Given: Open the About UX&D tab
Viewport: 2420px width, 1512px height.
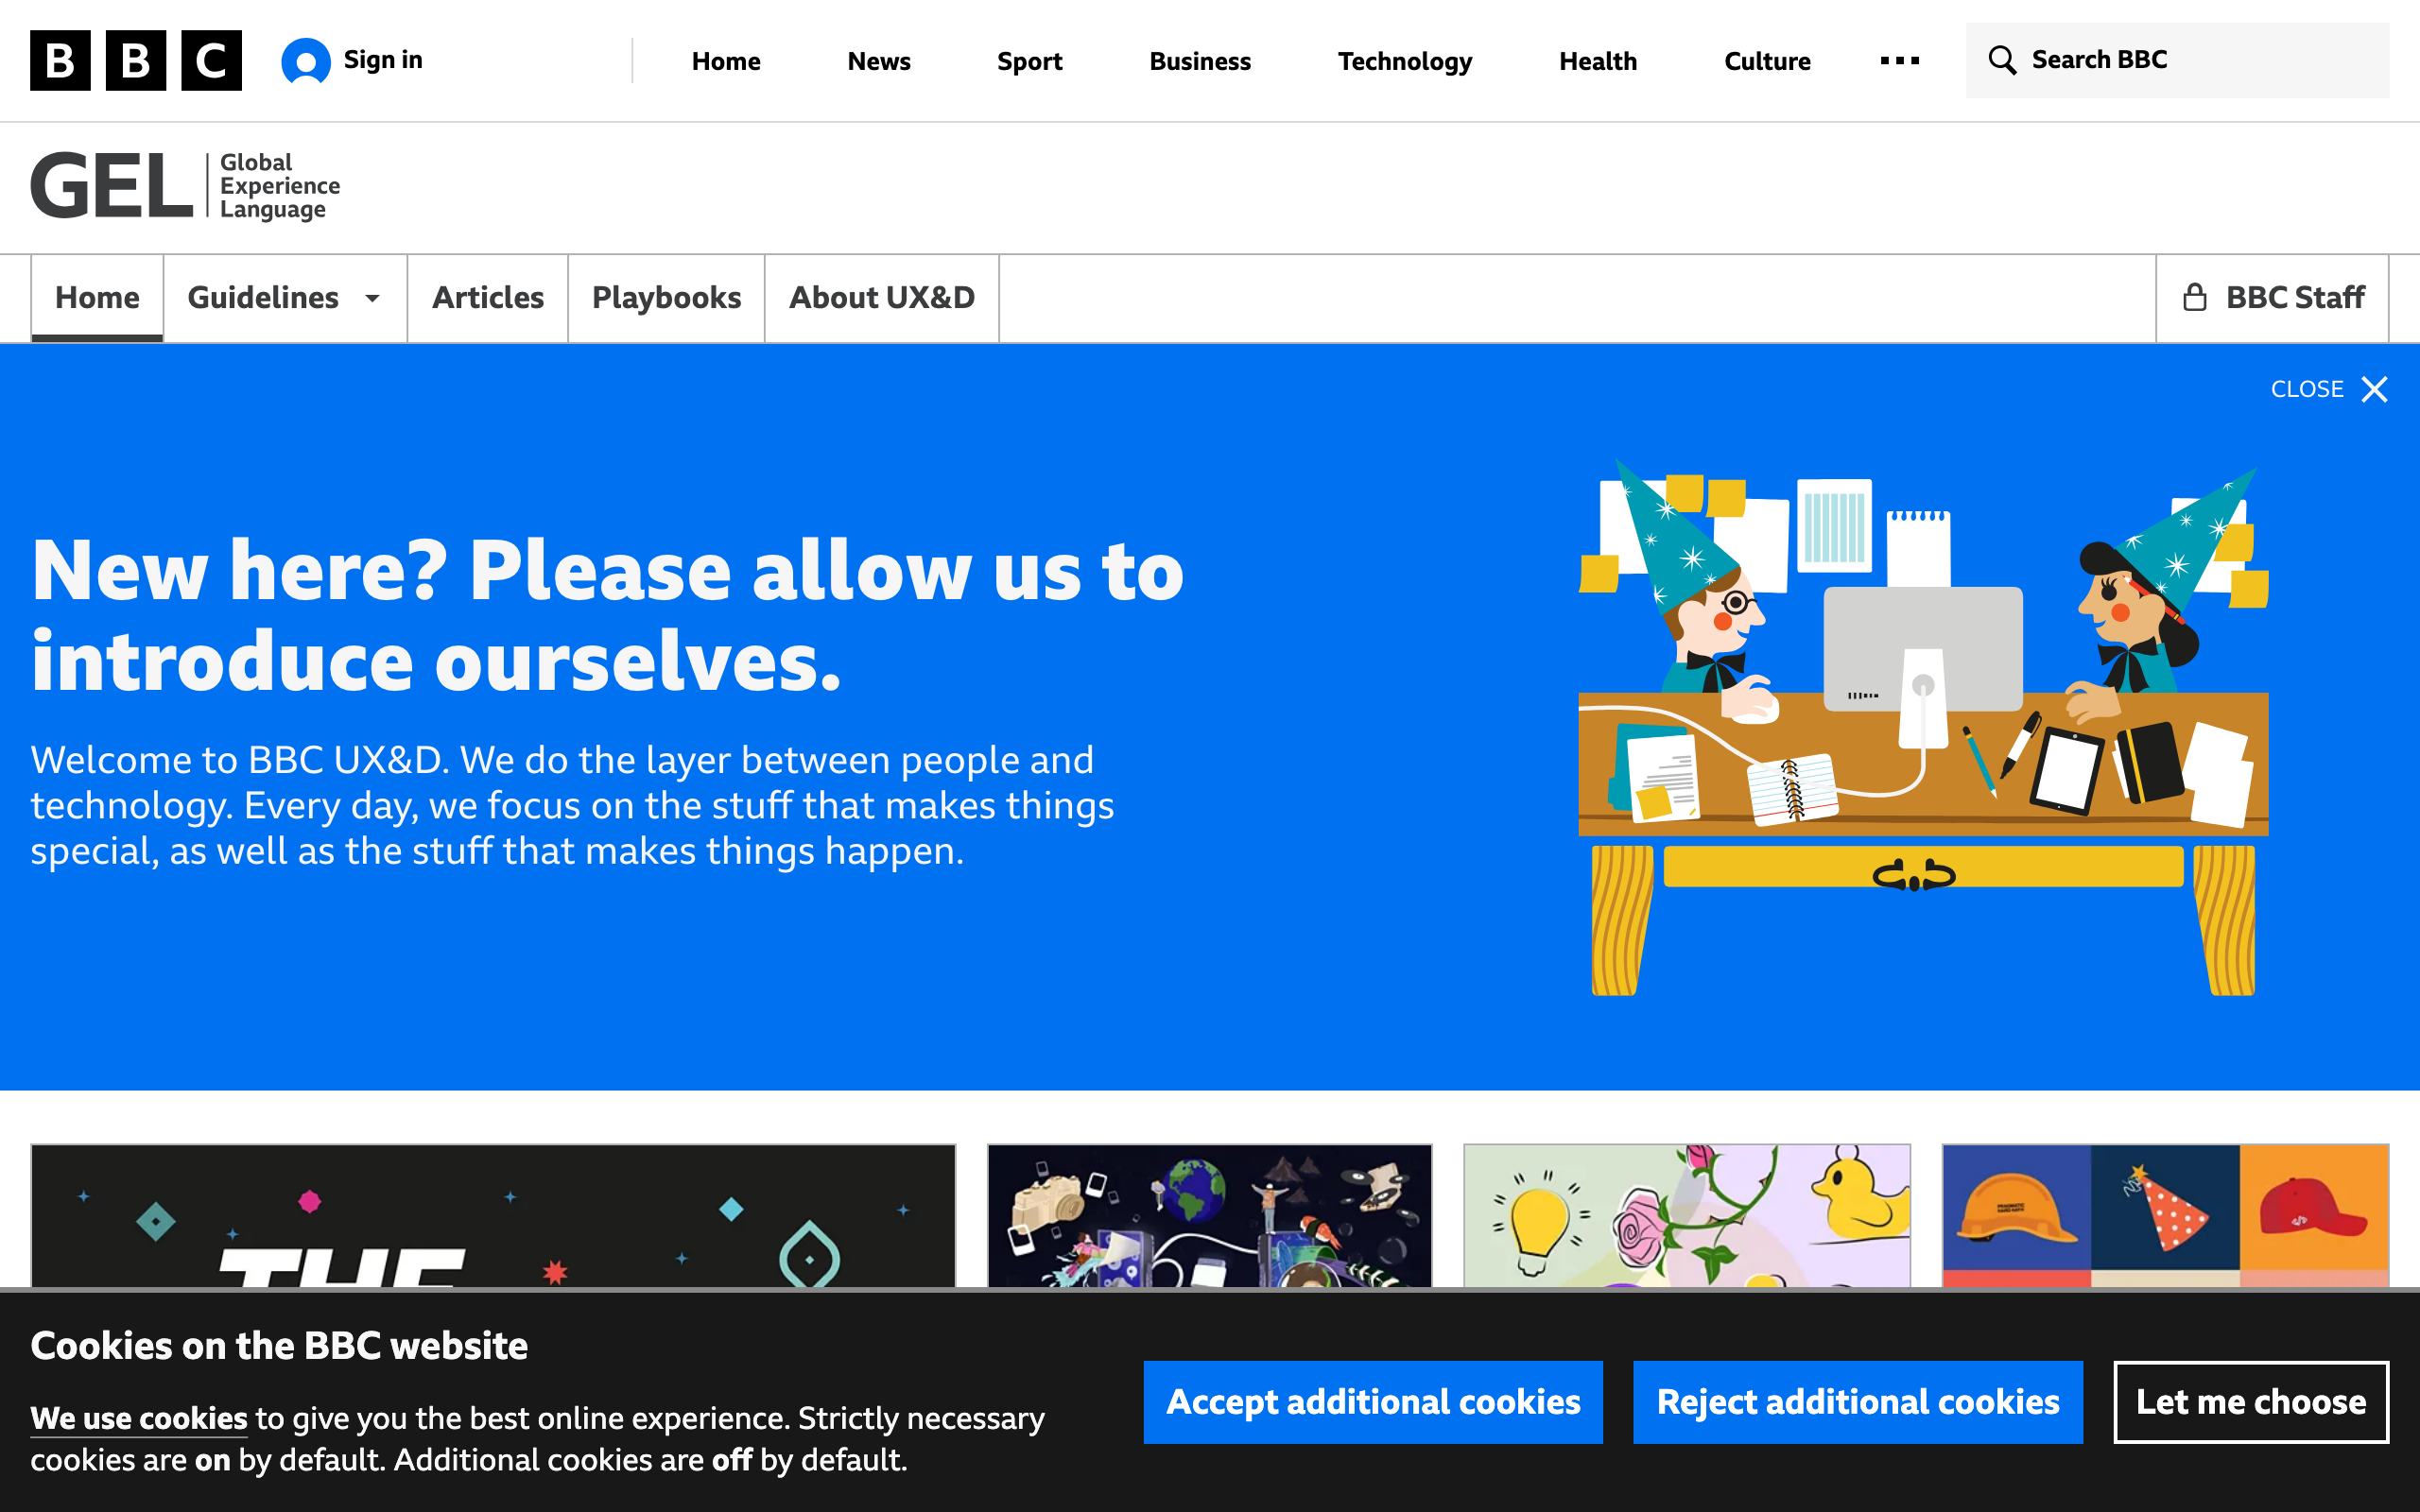Looking at the screenshot, I should [882, 298].
